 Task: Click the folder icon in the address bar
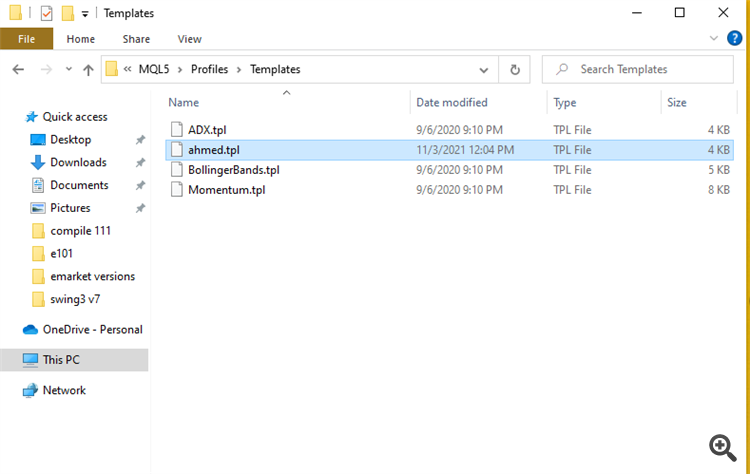[x=111, y=69]
